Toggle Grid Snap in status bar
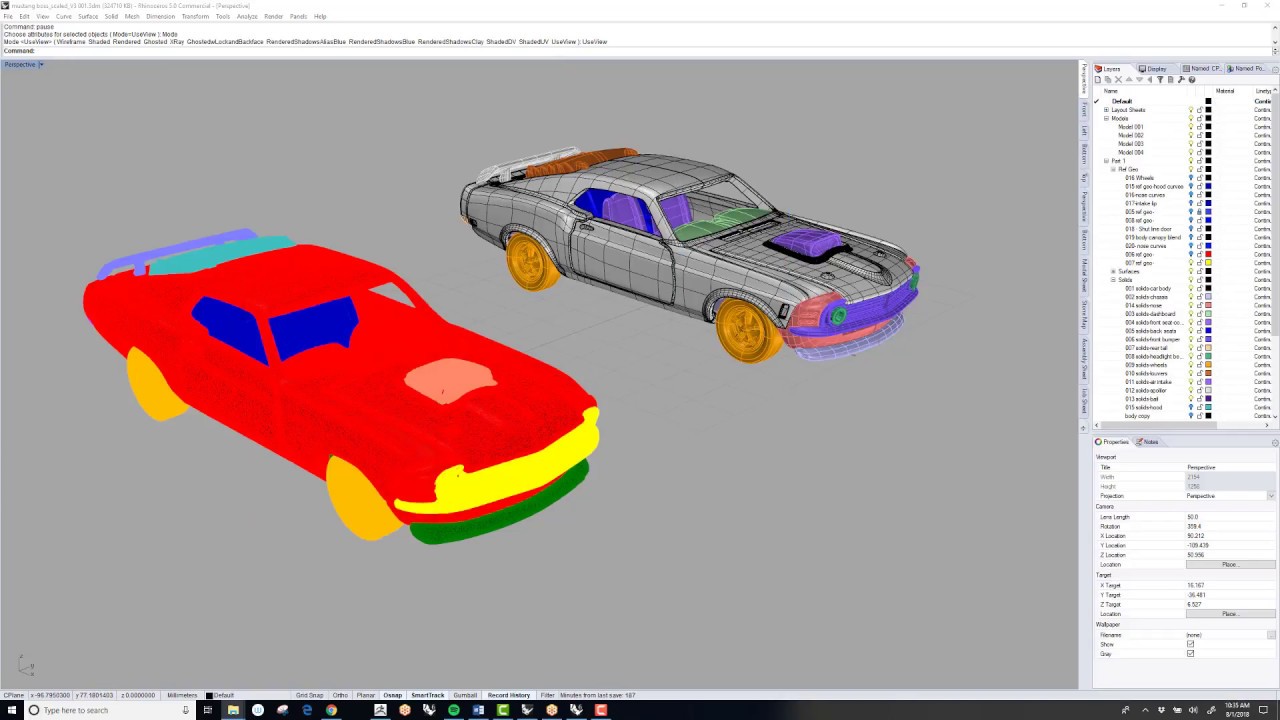The height and width of the screenshot is (720, 1280). [309, 695]
